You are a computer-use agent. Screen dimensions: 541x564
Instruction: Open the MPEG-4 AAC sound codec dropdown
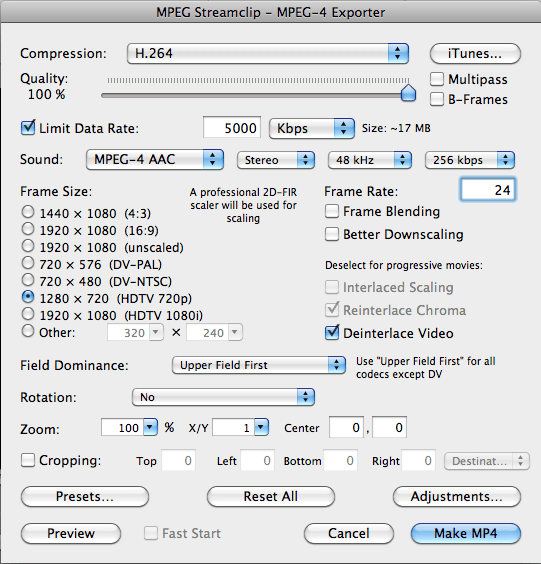point(155,159)
